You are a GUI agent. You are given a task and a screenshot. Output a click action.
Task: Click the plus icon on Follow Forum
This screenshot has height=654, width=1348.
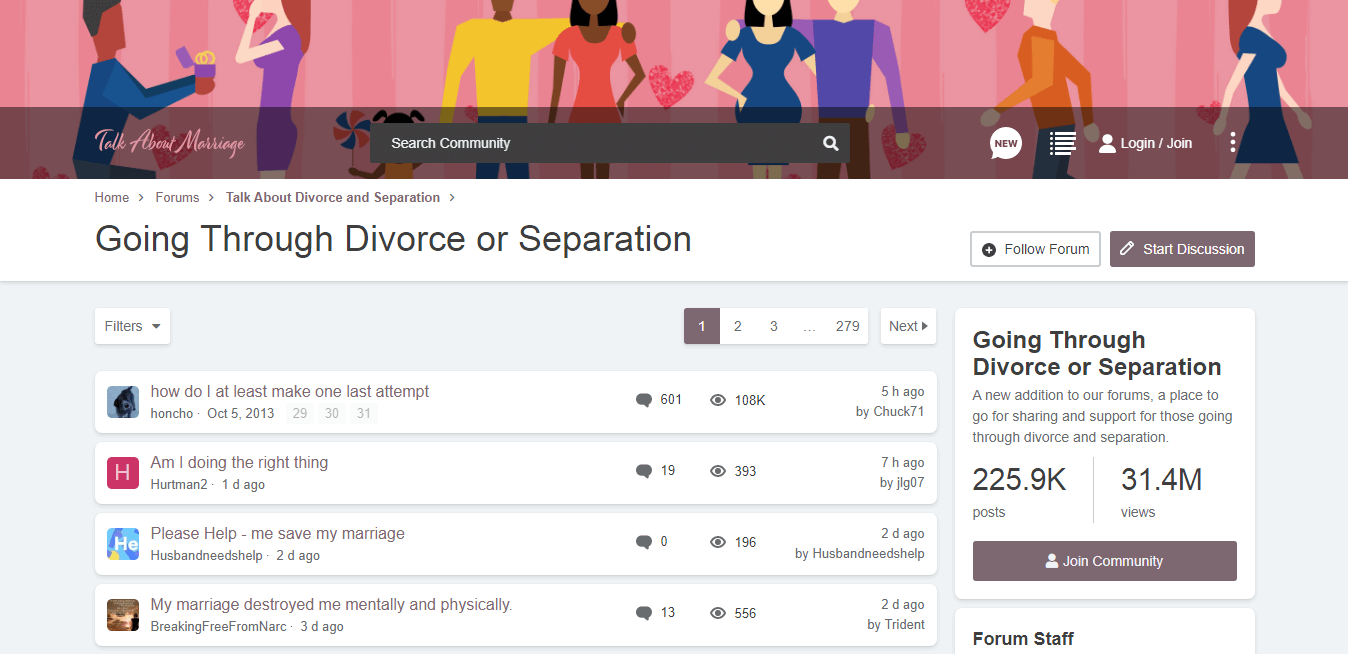pos(988,248)
